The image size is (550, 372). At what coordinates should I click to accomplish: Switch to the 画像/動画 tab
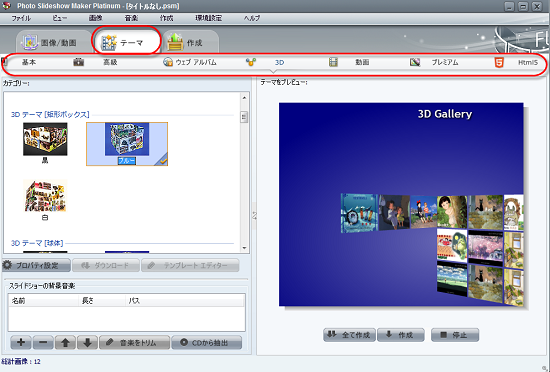pos(53,42)
